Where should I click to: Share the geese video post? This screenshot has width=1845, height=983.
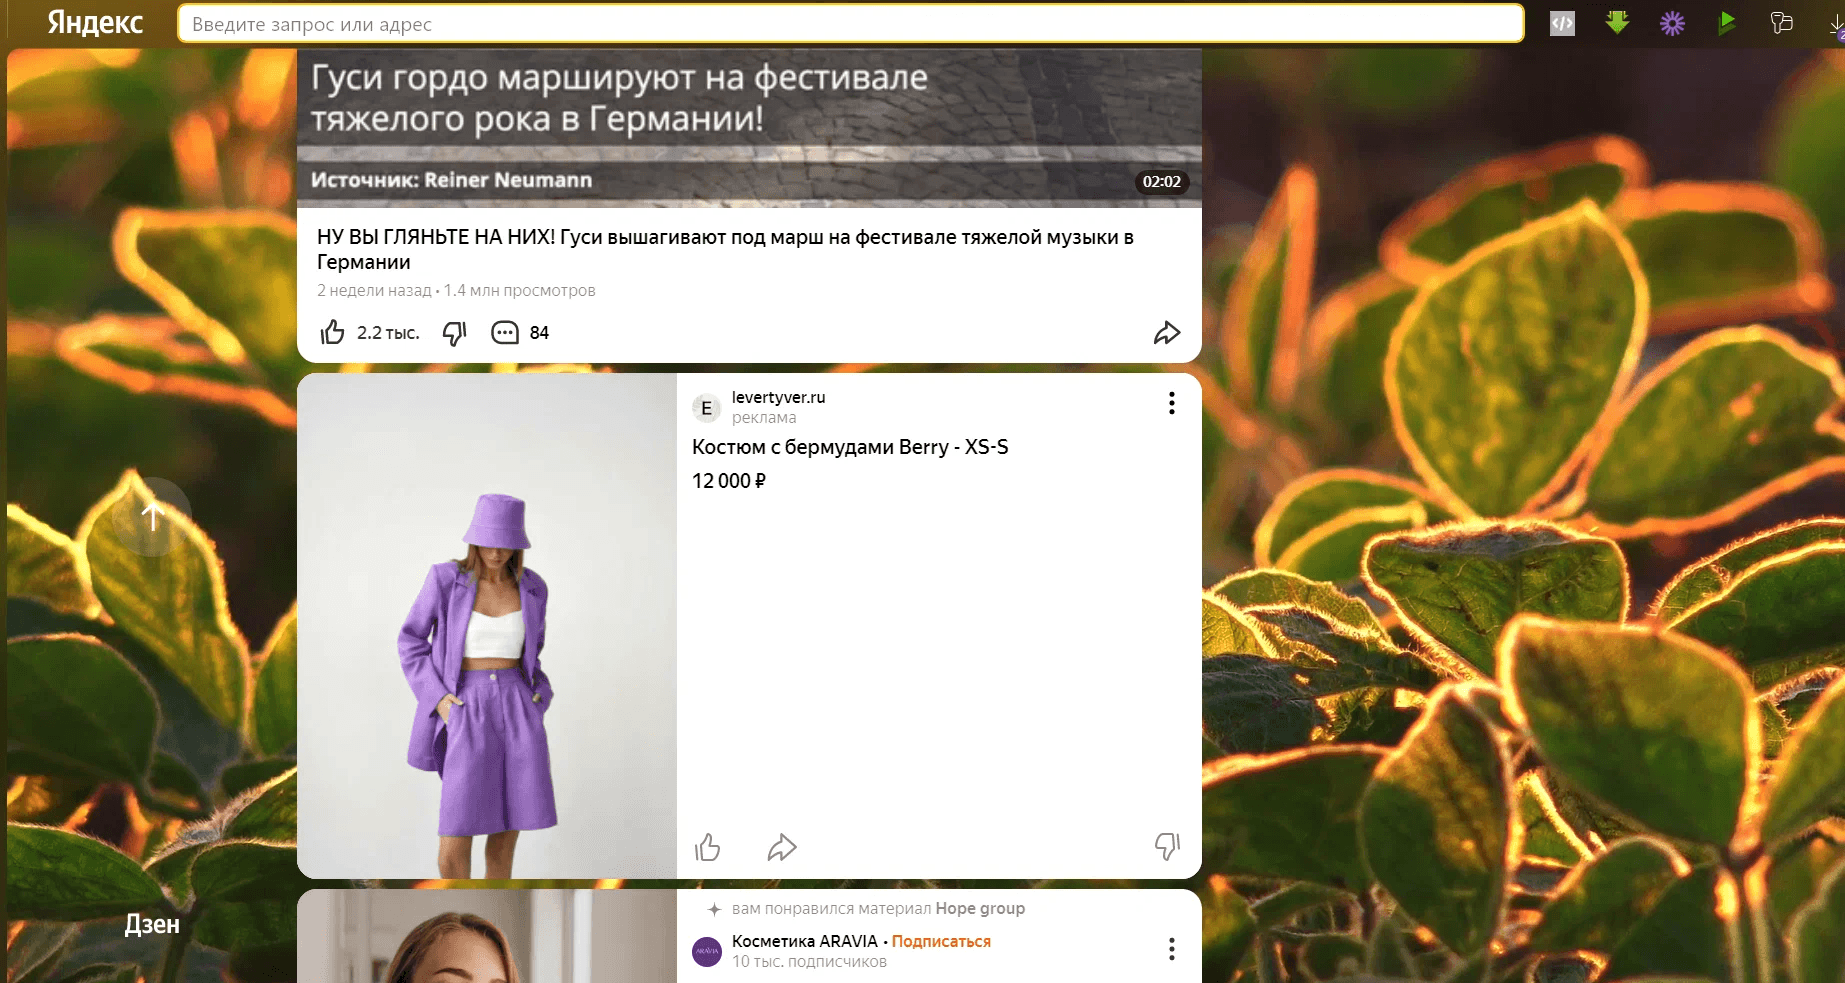(x=1167, y=333)
